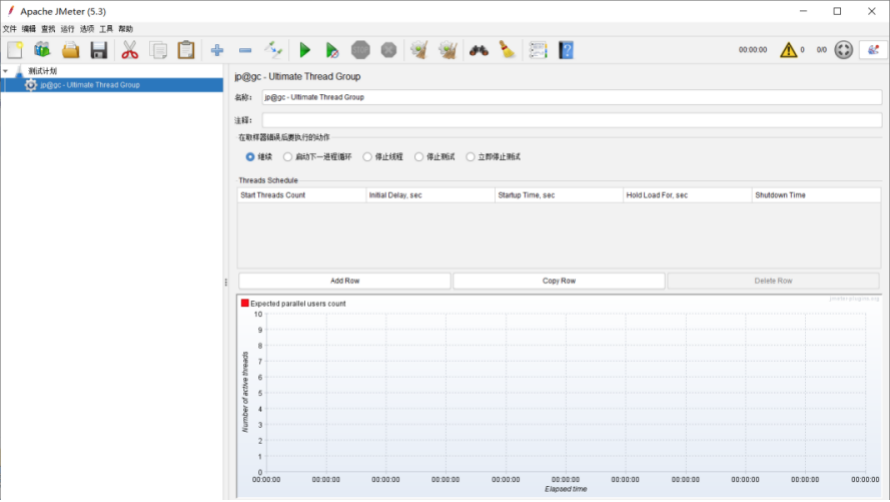
Task: Expand all nodes with plus icon
Action: [x=217, y=50]
